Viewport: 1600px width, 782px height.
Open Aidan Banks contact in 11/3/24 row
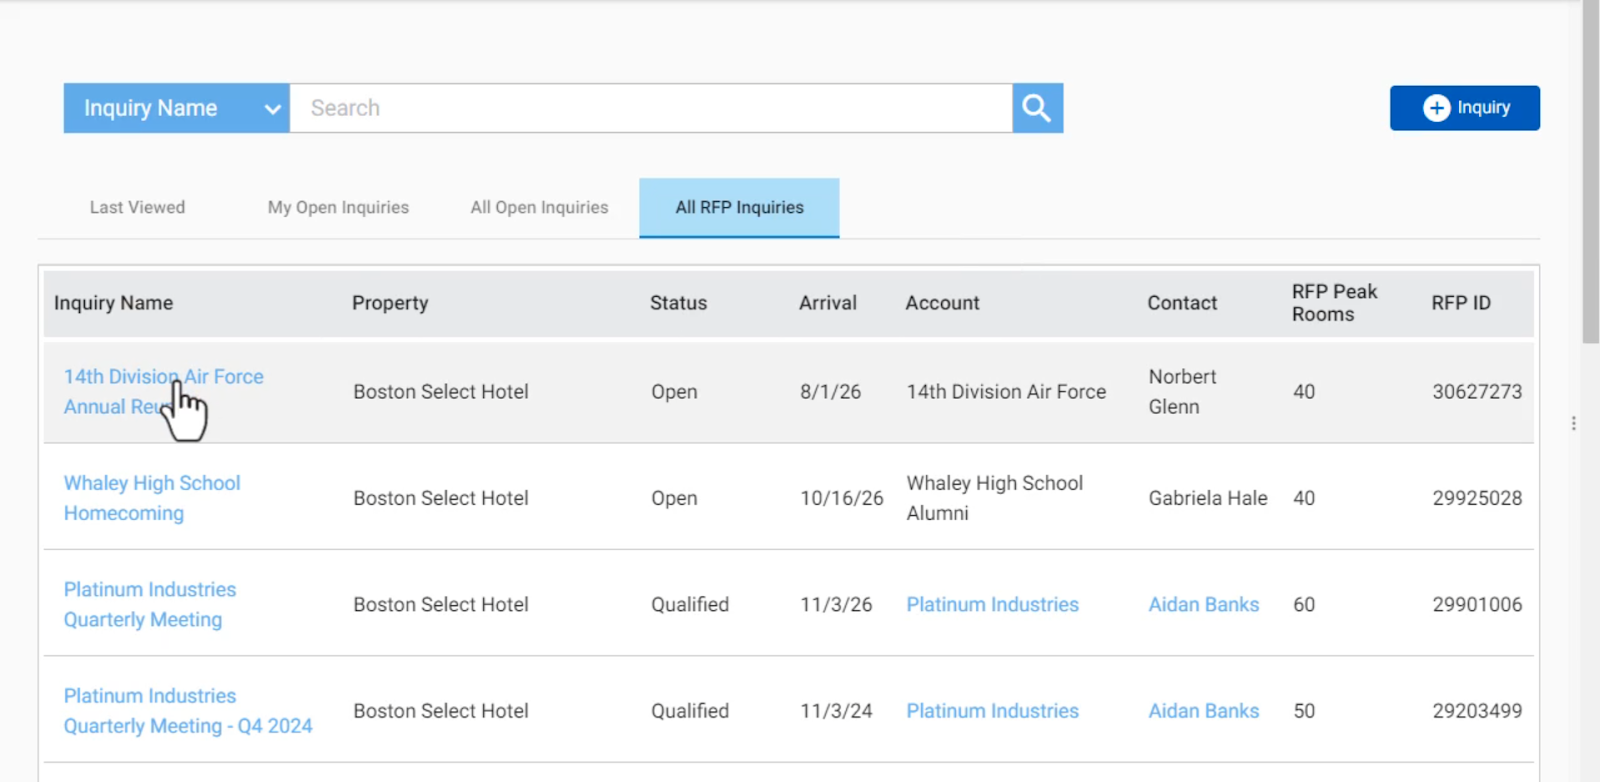click(x=1204, y=710)
